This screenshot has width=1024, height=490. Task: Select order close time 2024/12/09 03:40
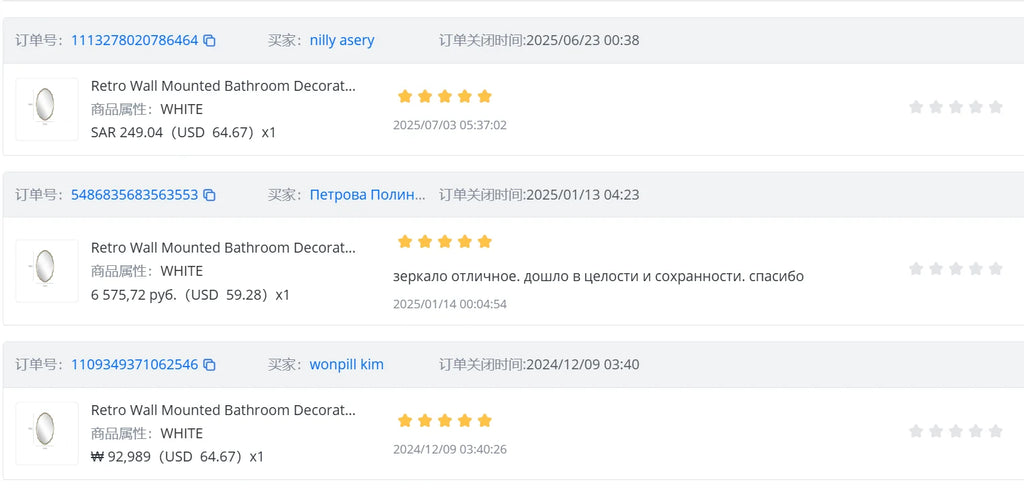click(583, 365)
